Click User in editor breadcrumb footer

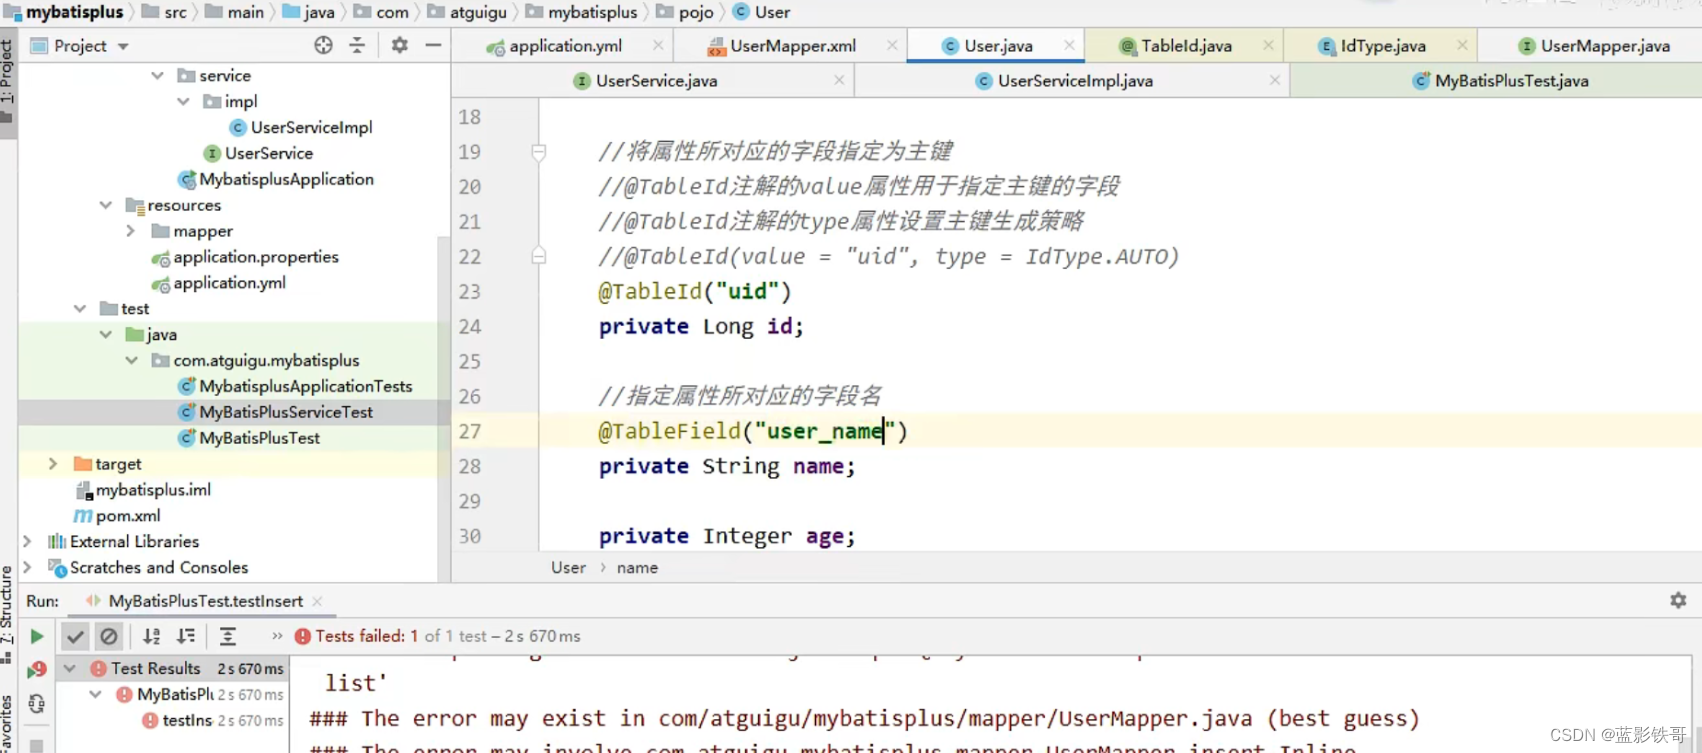(x=568, y=567)
